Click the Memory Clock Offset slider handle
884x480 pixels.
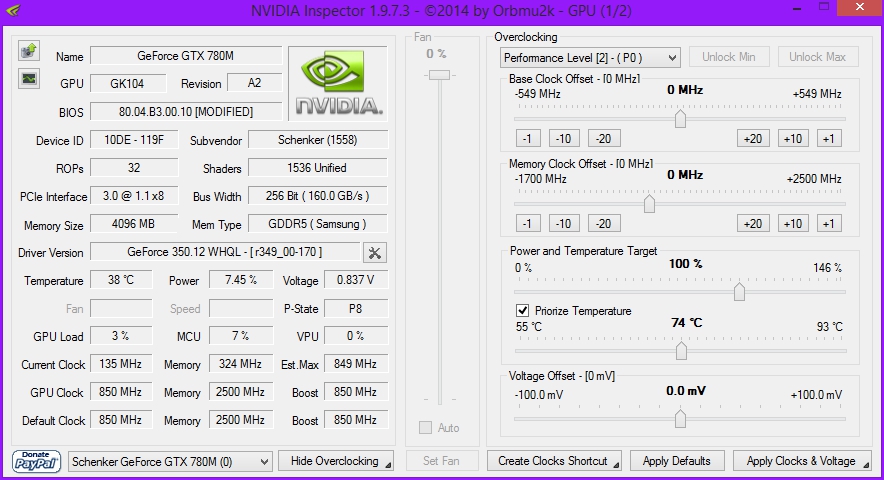[x=649, y=204]
